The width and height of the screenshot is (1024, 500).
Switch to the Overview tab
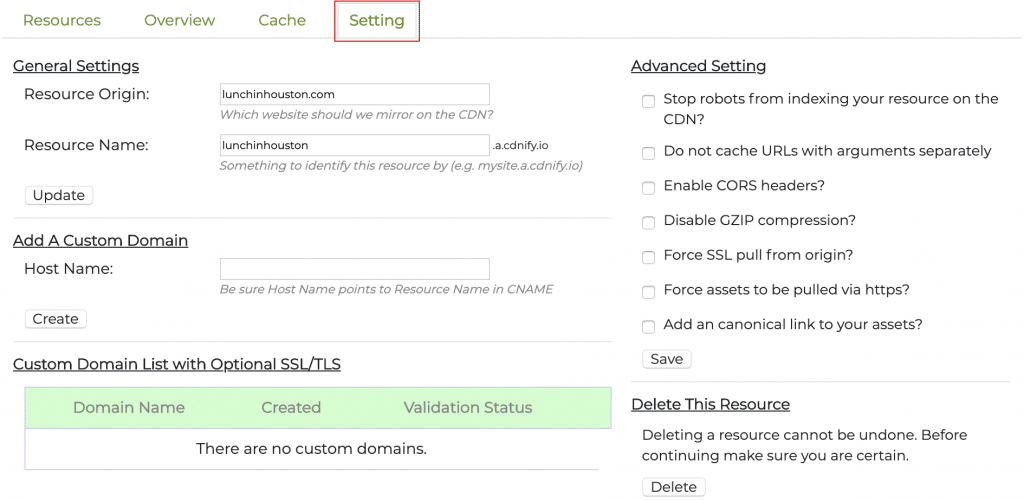point(179,20)
